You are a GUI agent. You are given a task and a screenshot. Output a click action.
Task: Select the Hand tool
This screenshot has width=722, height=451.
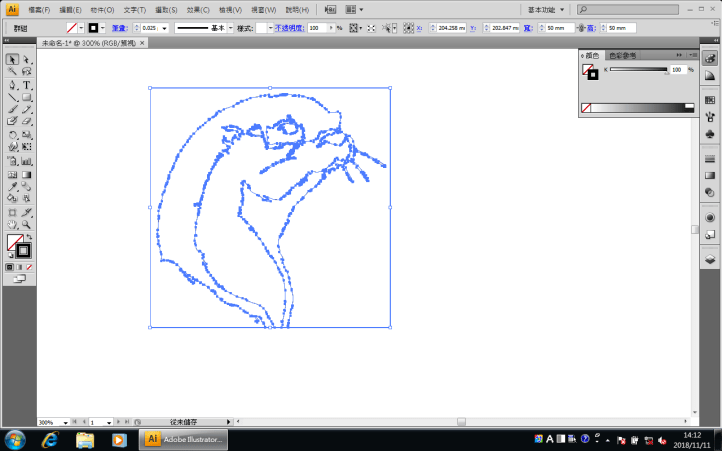[12, 225]
